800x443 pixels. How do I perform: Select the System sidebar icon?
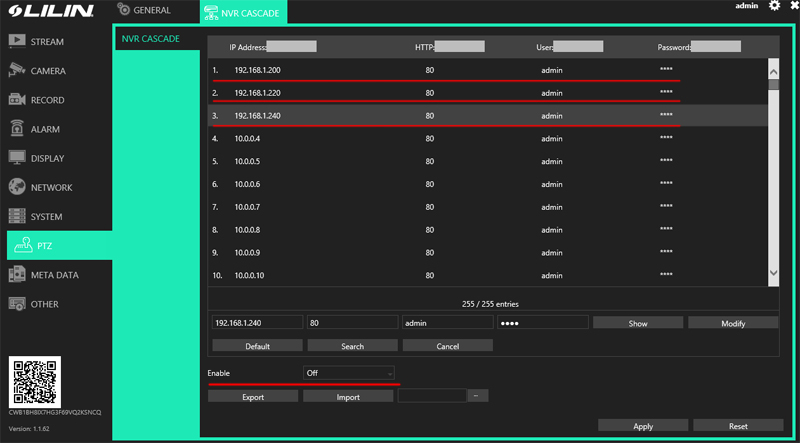click(x=17, y=216)
